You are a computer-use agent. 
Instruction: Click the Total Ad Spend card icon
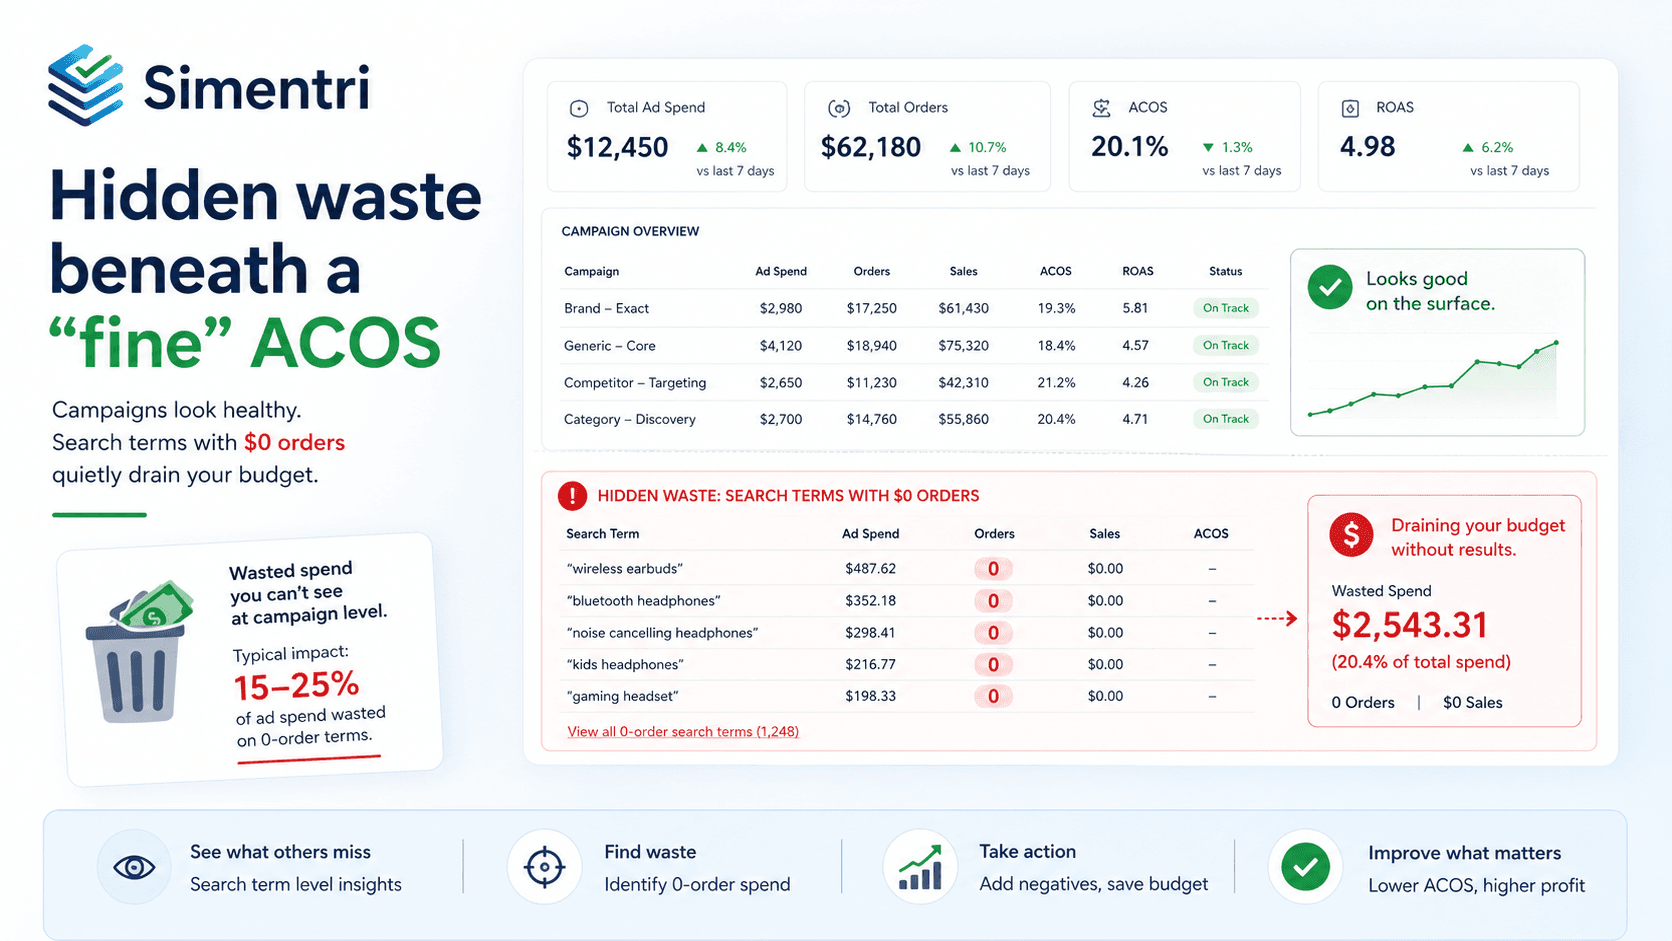point(579,108)
